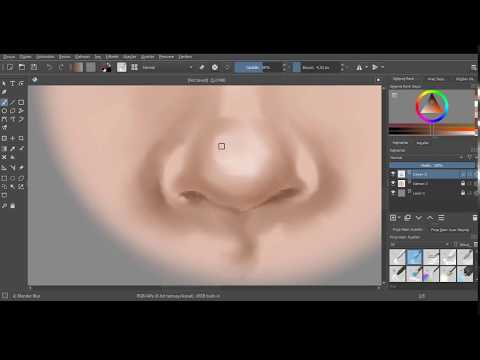Select the Freehand Brush tool
Image resolution: width=480 pixels, height=360 pixels.
(x=4, y=102)
